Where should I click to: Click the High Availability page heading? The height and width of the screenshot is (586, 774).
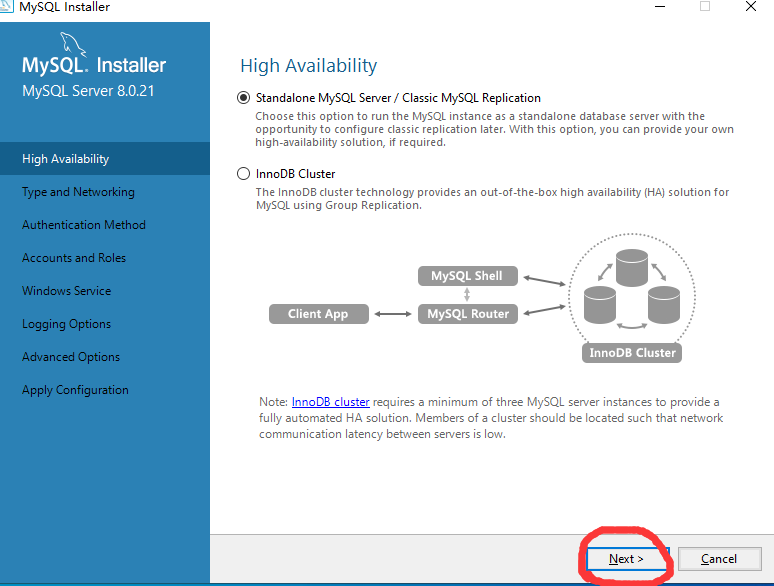pyautogui.click(x=309, y=66)
